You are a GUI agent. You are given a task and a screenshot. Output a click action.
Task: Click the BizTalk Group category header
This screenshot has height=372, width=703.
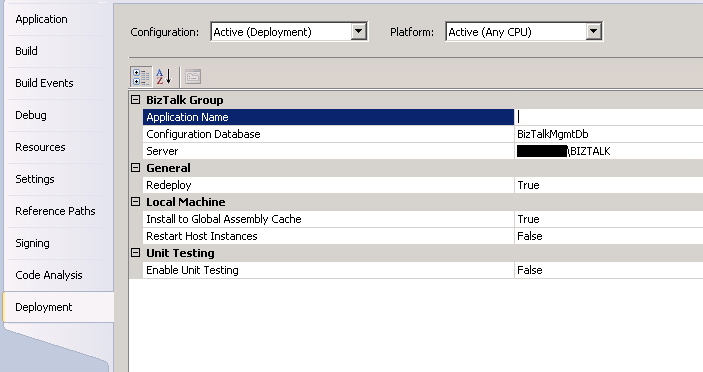point(185,100)
